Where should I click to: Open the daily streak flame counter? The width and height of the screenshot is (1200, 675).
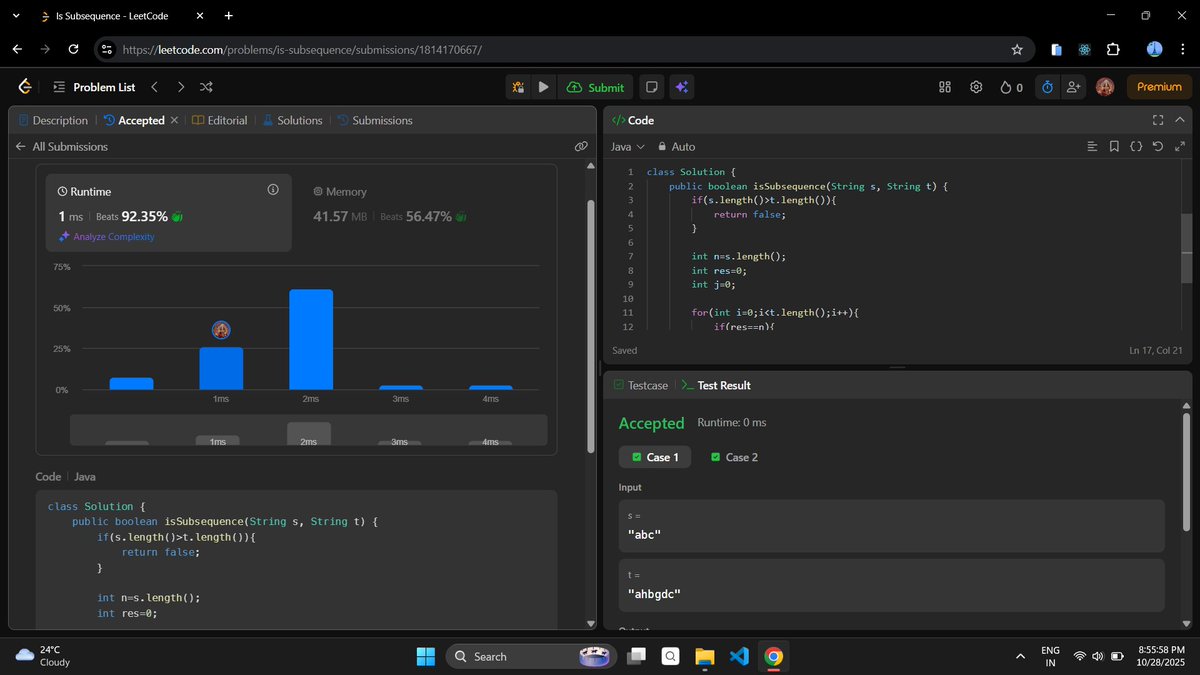[1010, 87]
